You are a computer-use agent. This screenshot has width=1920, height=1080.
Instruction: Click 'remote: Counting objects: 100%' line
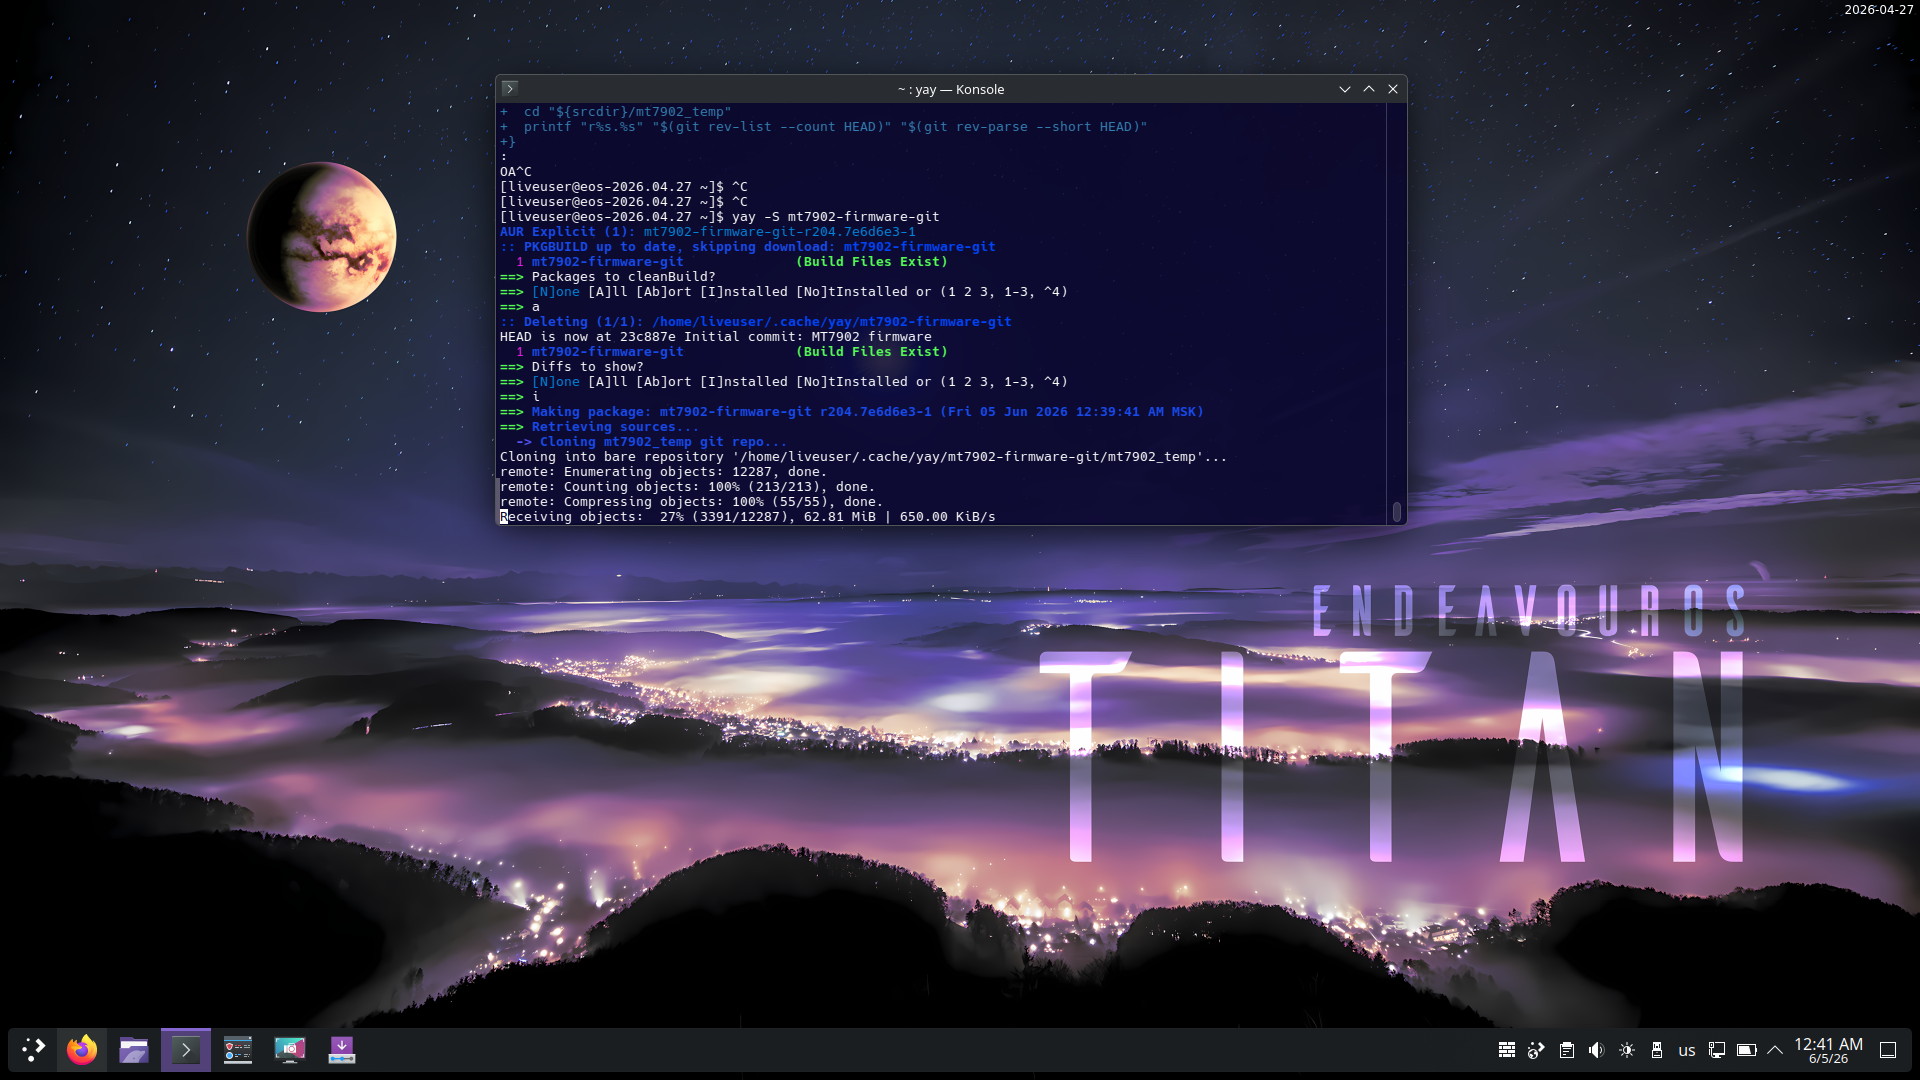coord(688,487)
